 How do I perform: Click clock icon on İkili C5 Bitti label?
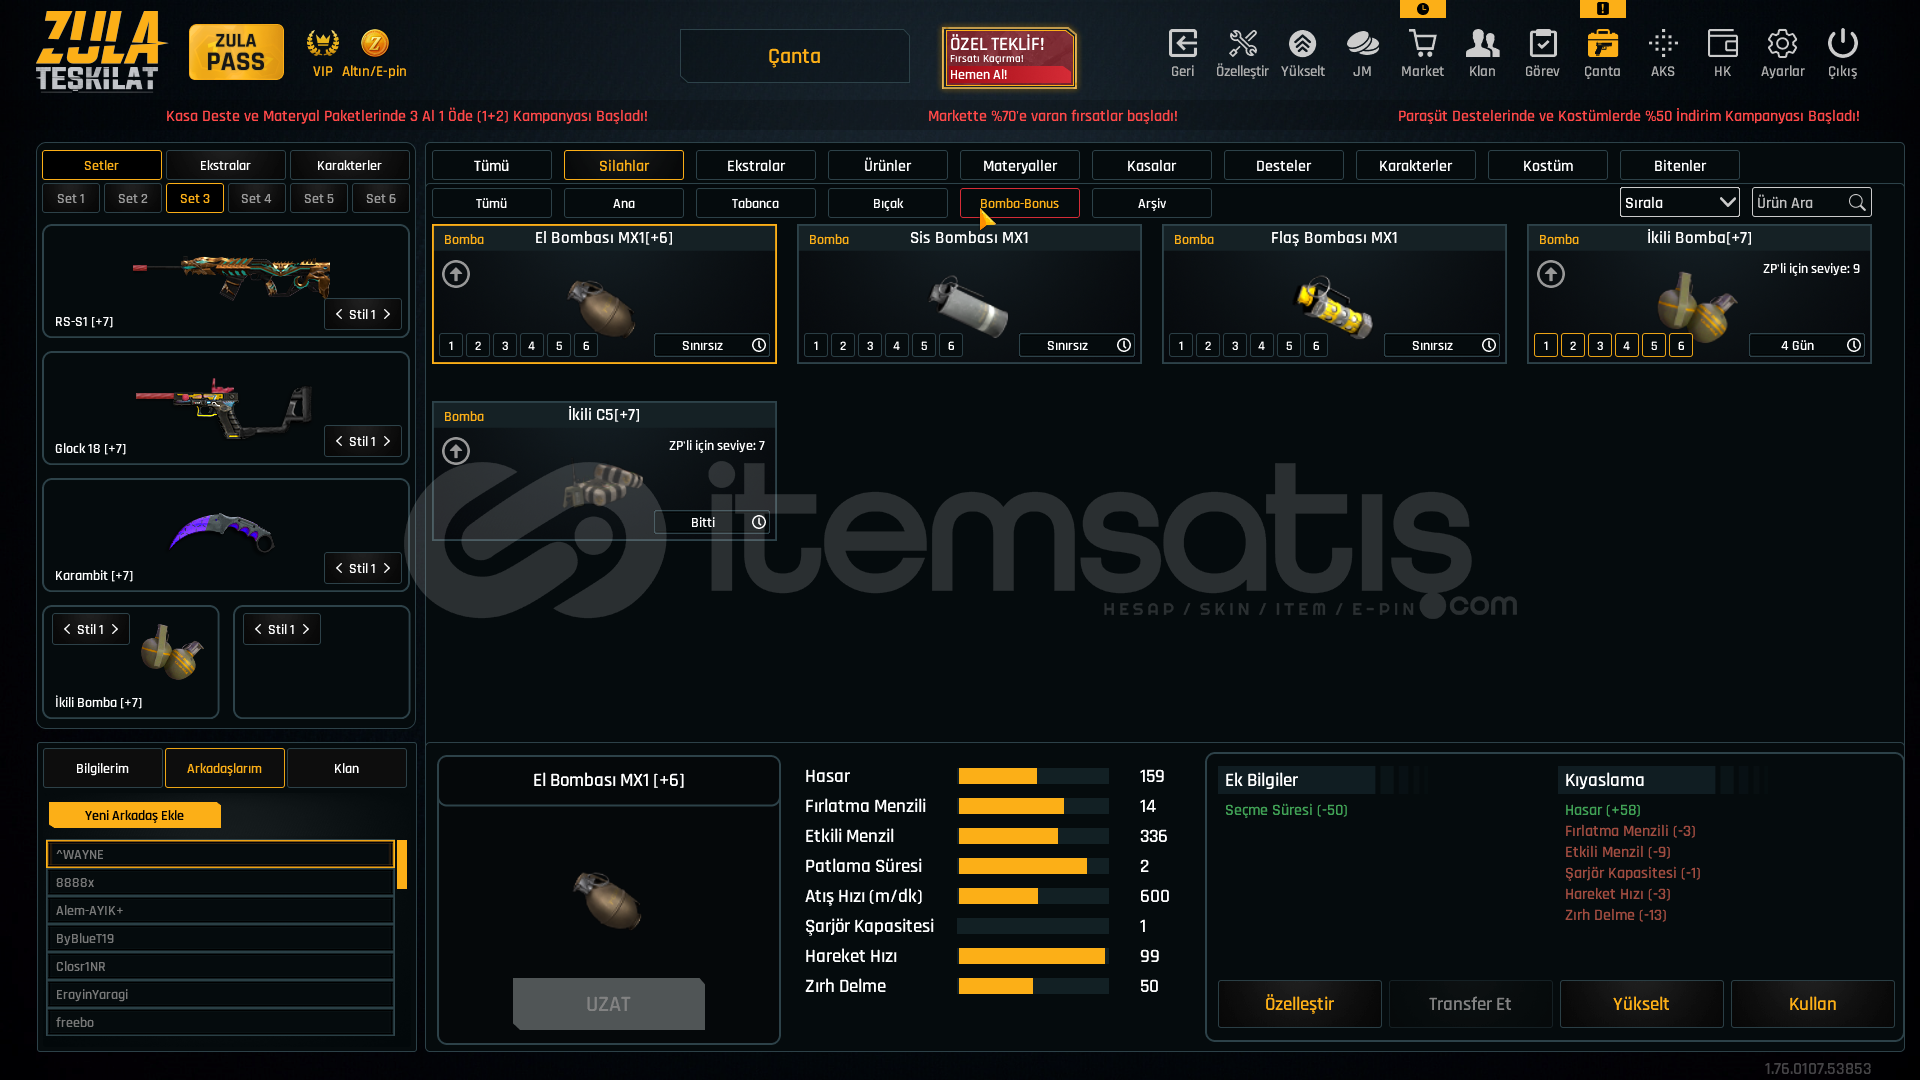759,522
